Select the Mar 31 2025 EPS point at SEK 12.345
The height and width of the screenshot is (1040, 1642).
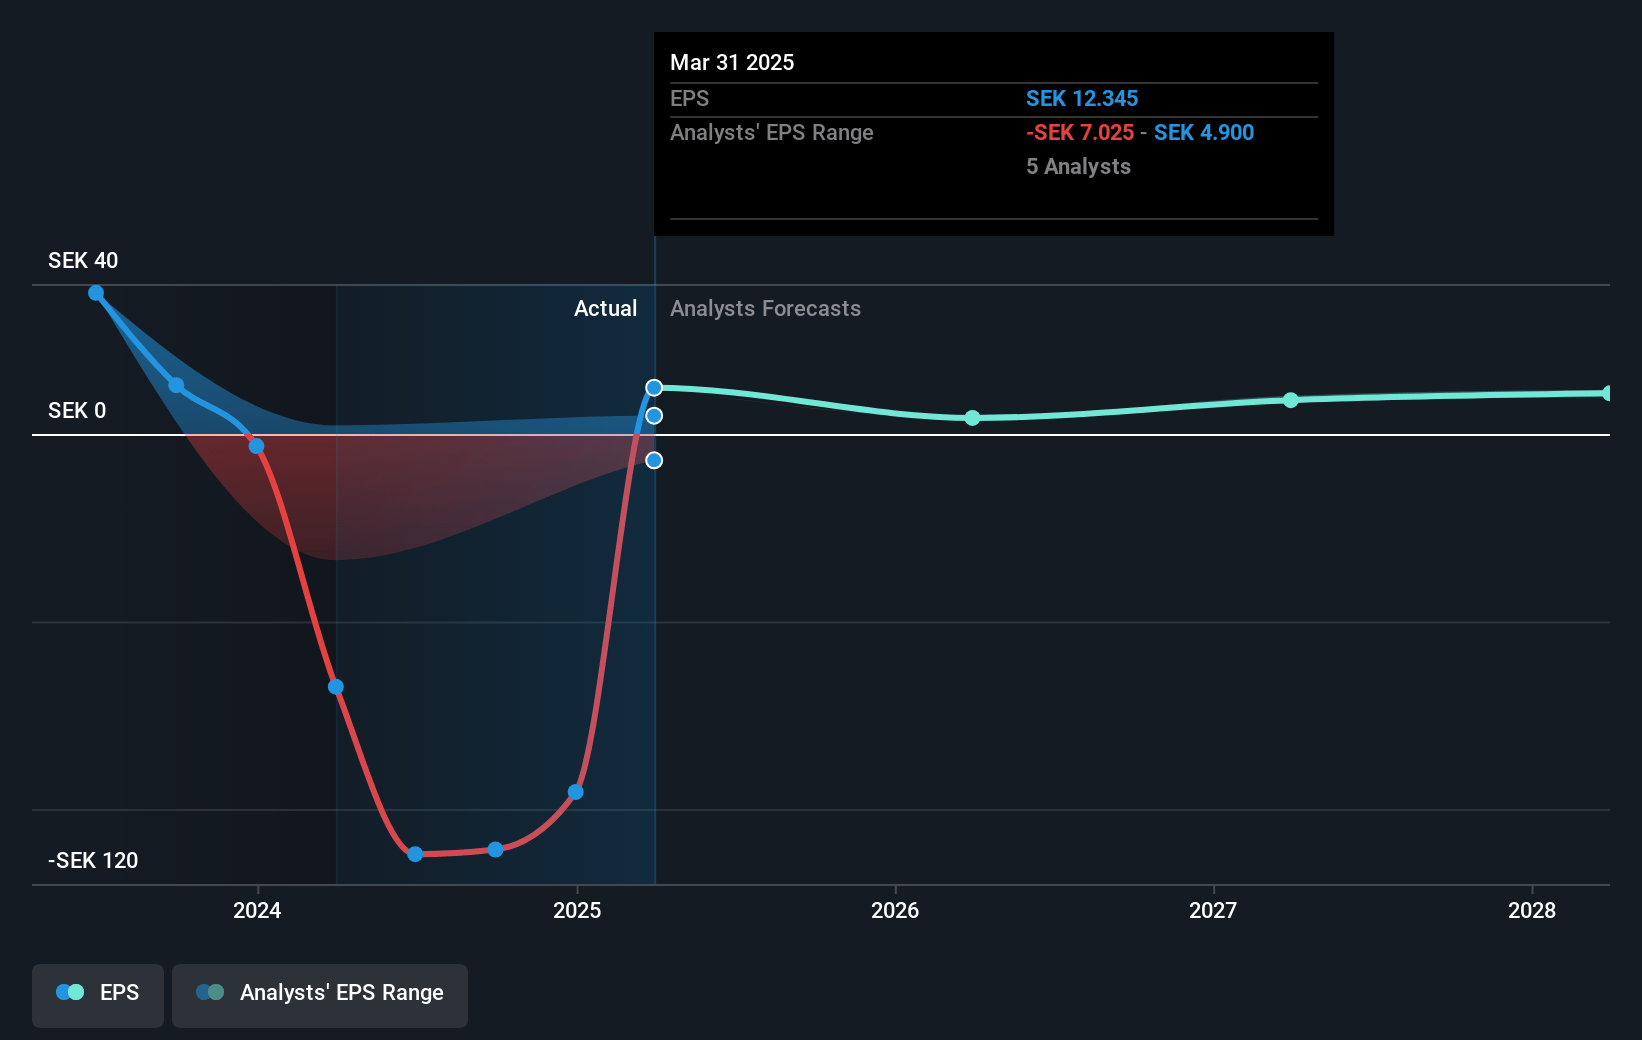(654, 387)
